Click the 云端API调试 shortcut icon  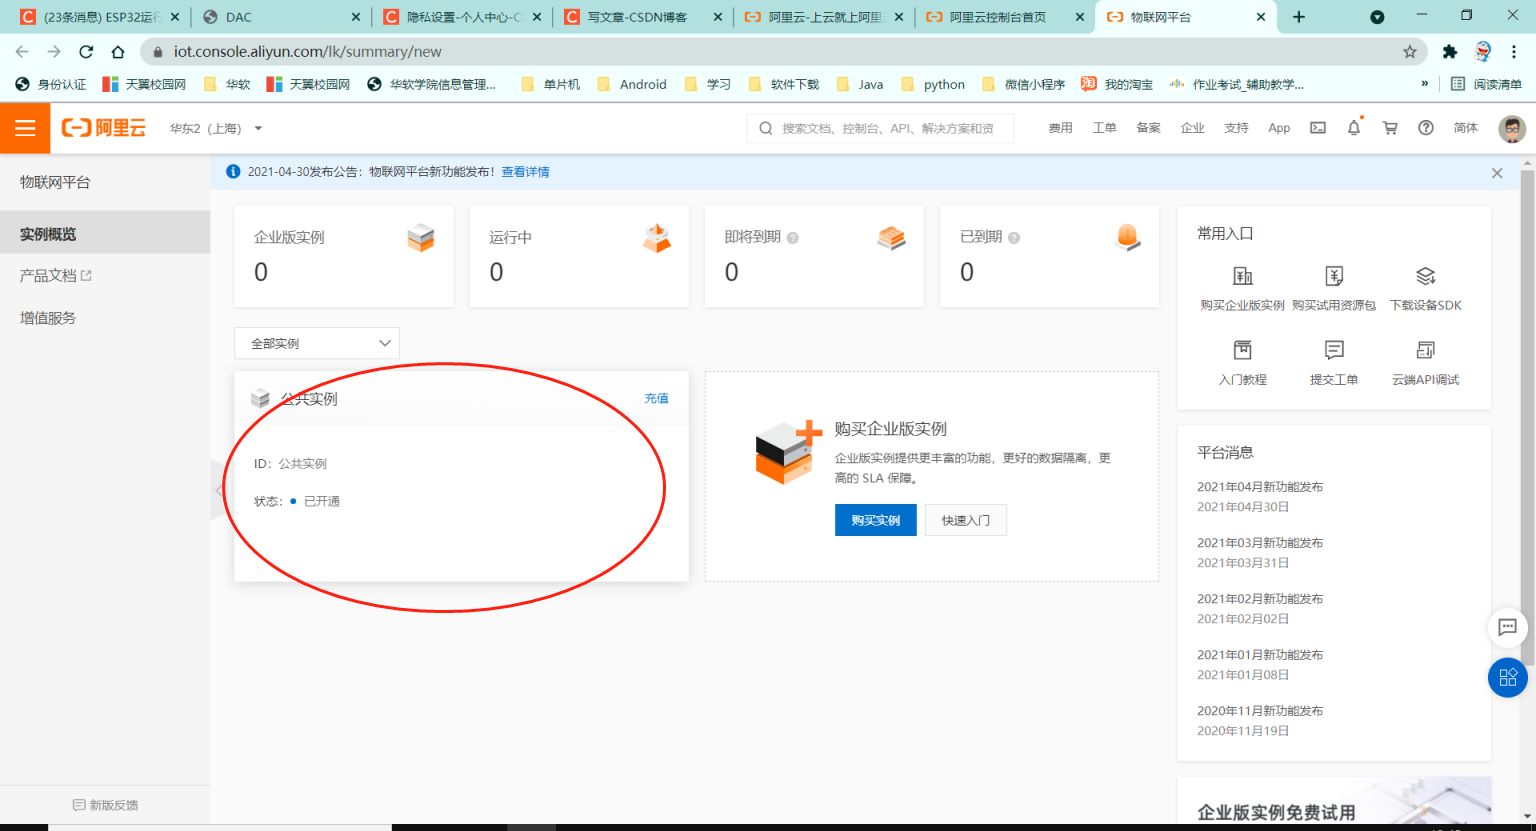click(1426, 350)
